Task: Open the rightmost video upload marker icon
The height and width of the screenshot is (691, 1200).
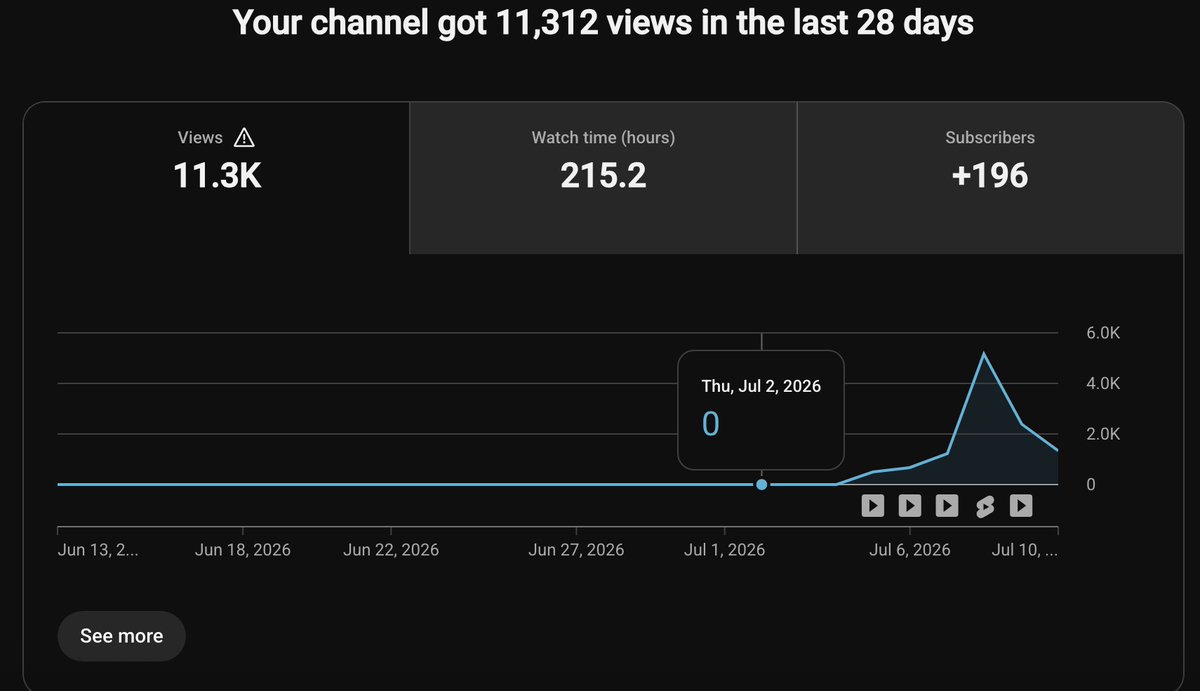Action: [1021, 506]
